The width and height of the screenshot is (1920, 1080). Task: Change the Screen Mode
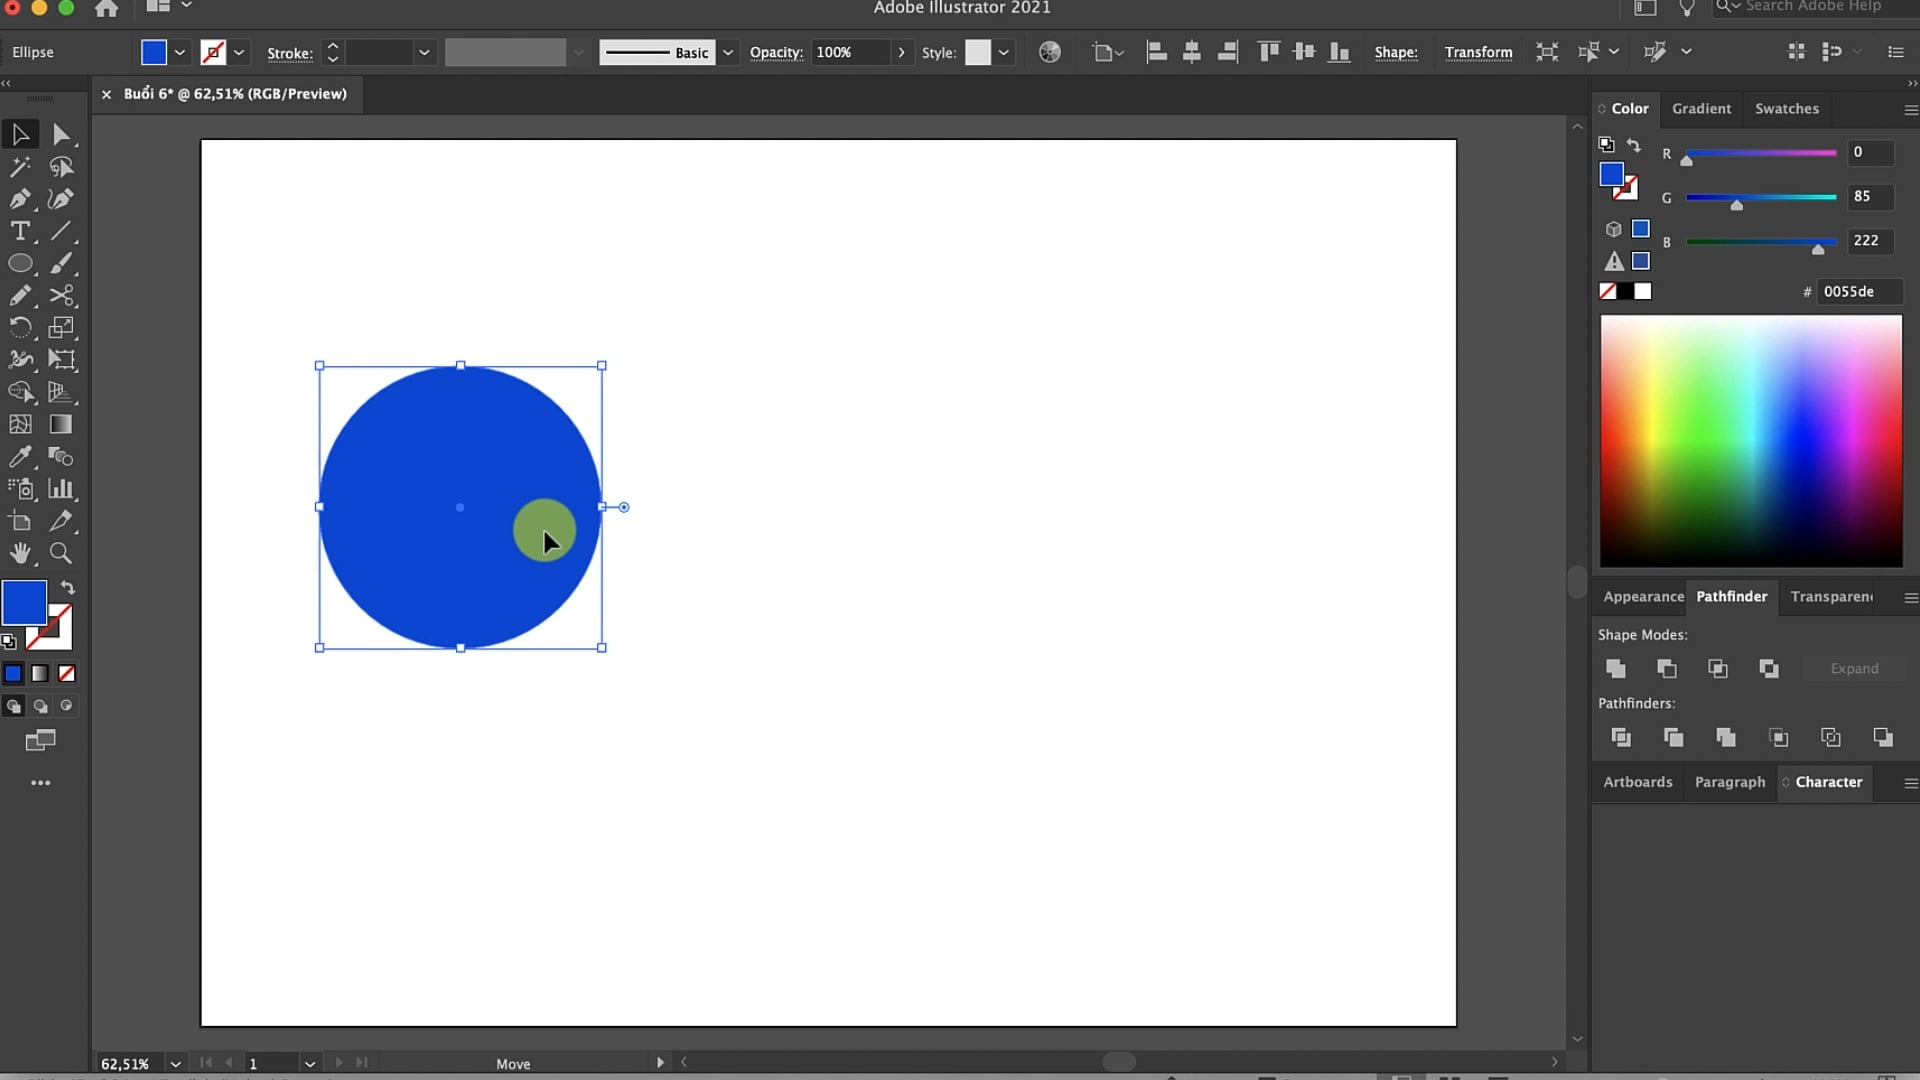[41, 741]
